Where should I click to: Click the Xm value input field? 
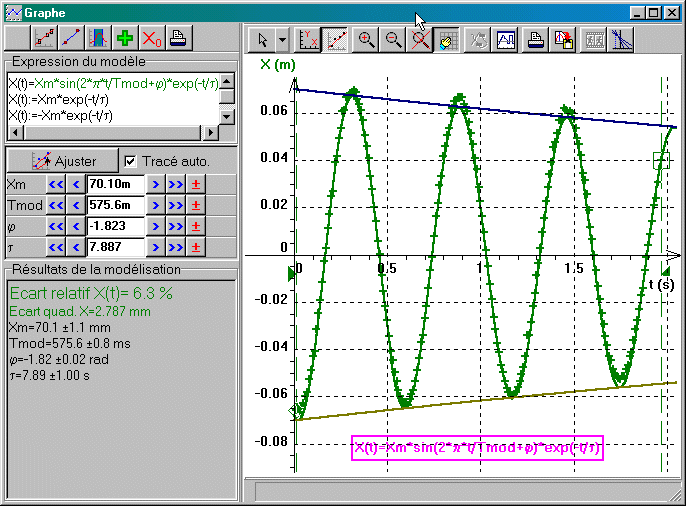(x=115, y=184)
